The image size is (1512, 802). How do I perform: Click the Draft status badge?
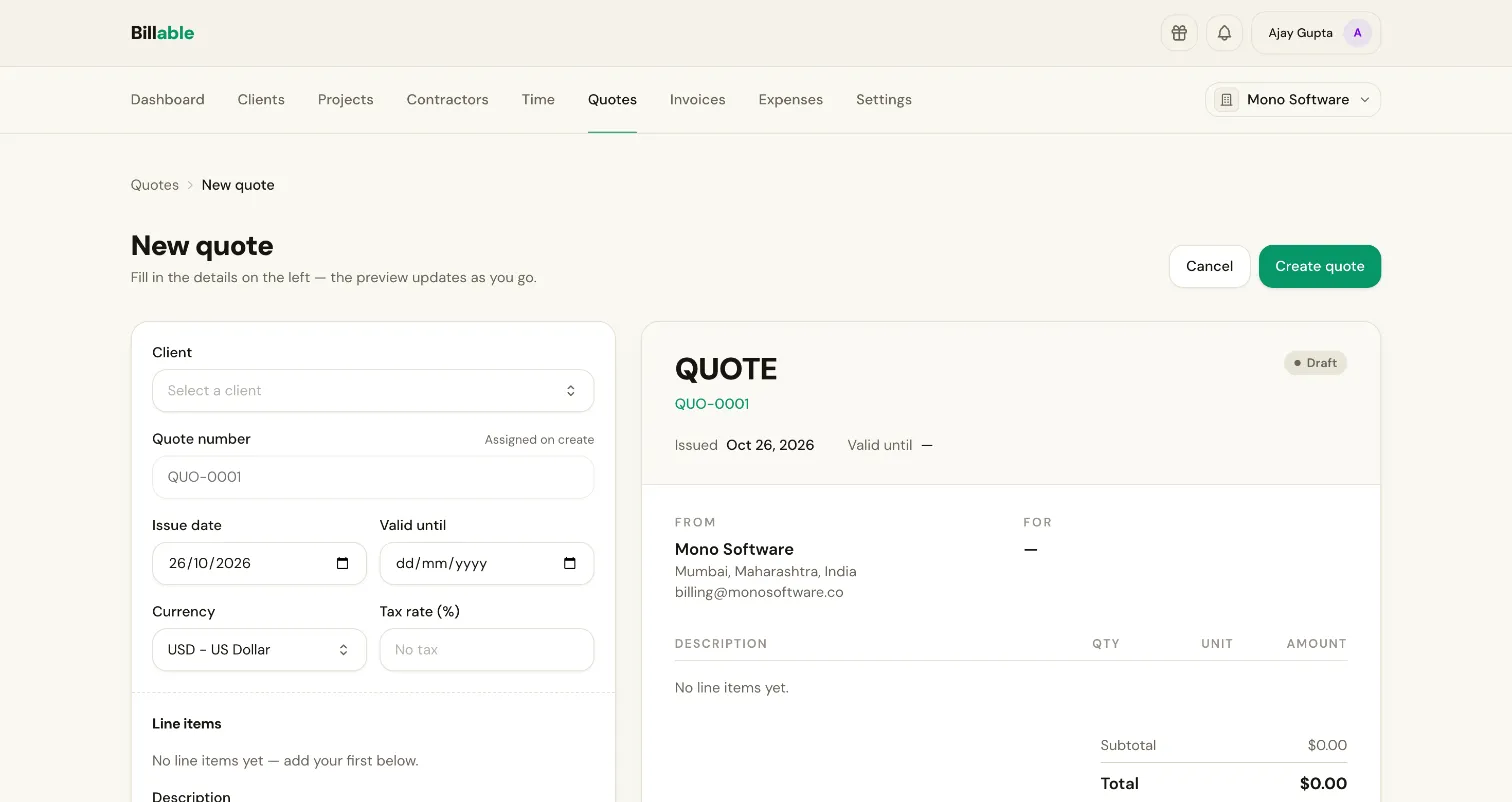pyautogui.click(x=1315, y=363)
